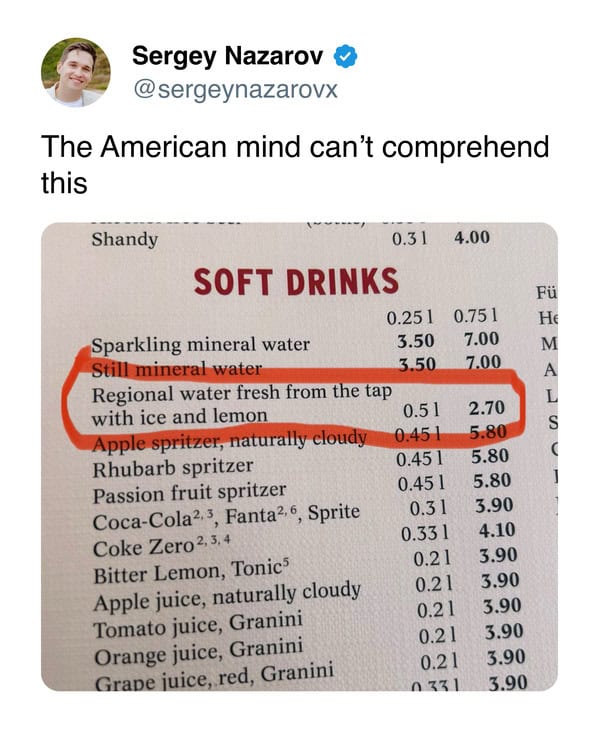Click the blue verified badge
Viewport: 599px width, 729px height.
click(346, 57)
